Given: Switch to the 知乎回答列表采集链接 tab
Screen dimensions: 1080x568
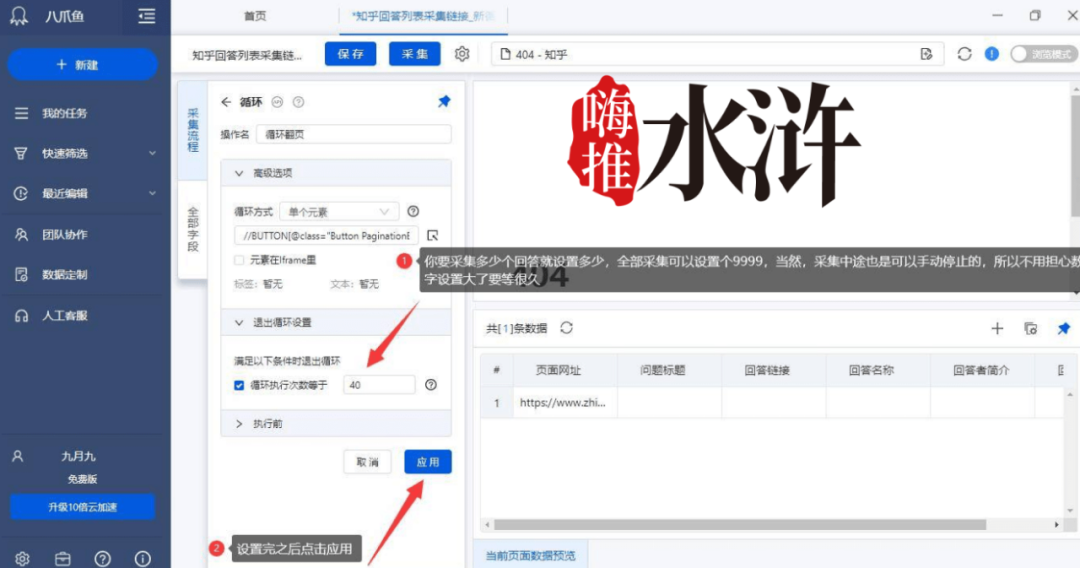Looking at the screenshot, I should (x=423, y=16).
